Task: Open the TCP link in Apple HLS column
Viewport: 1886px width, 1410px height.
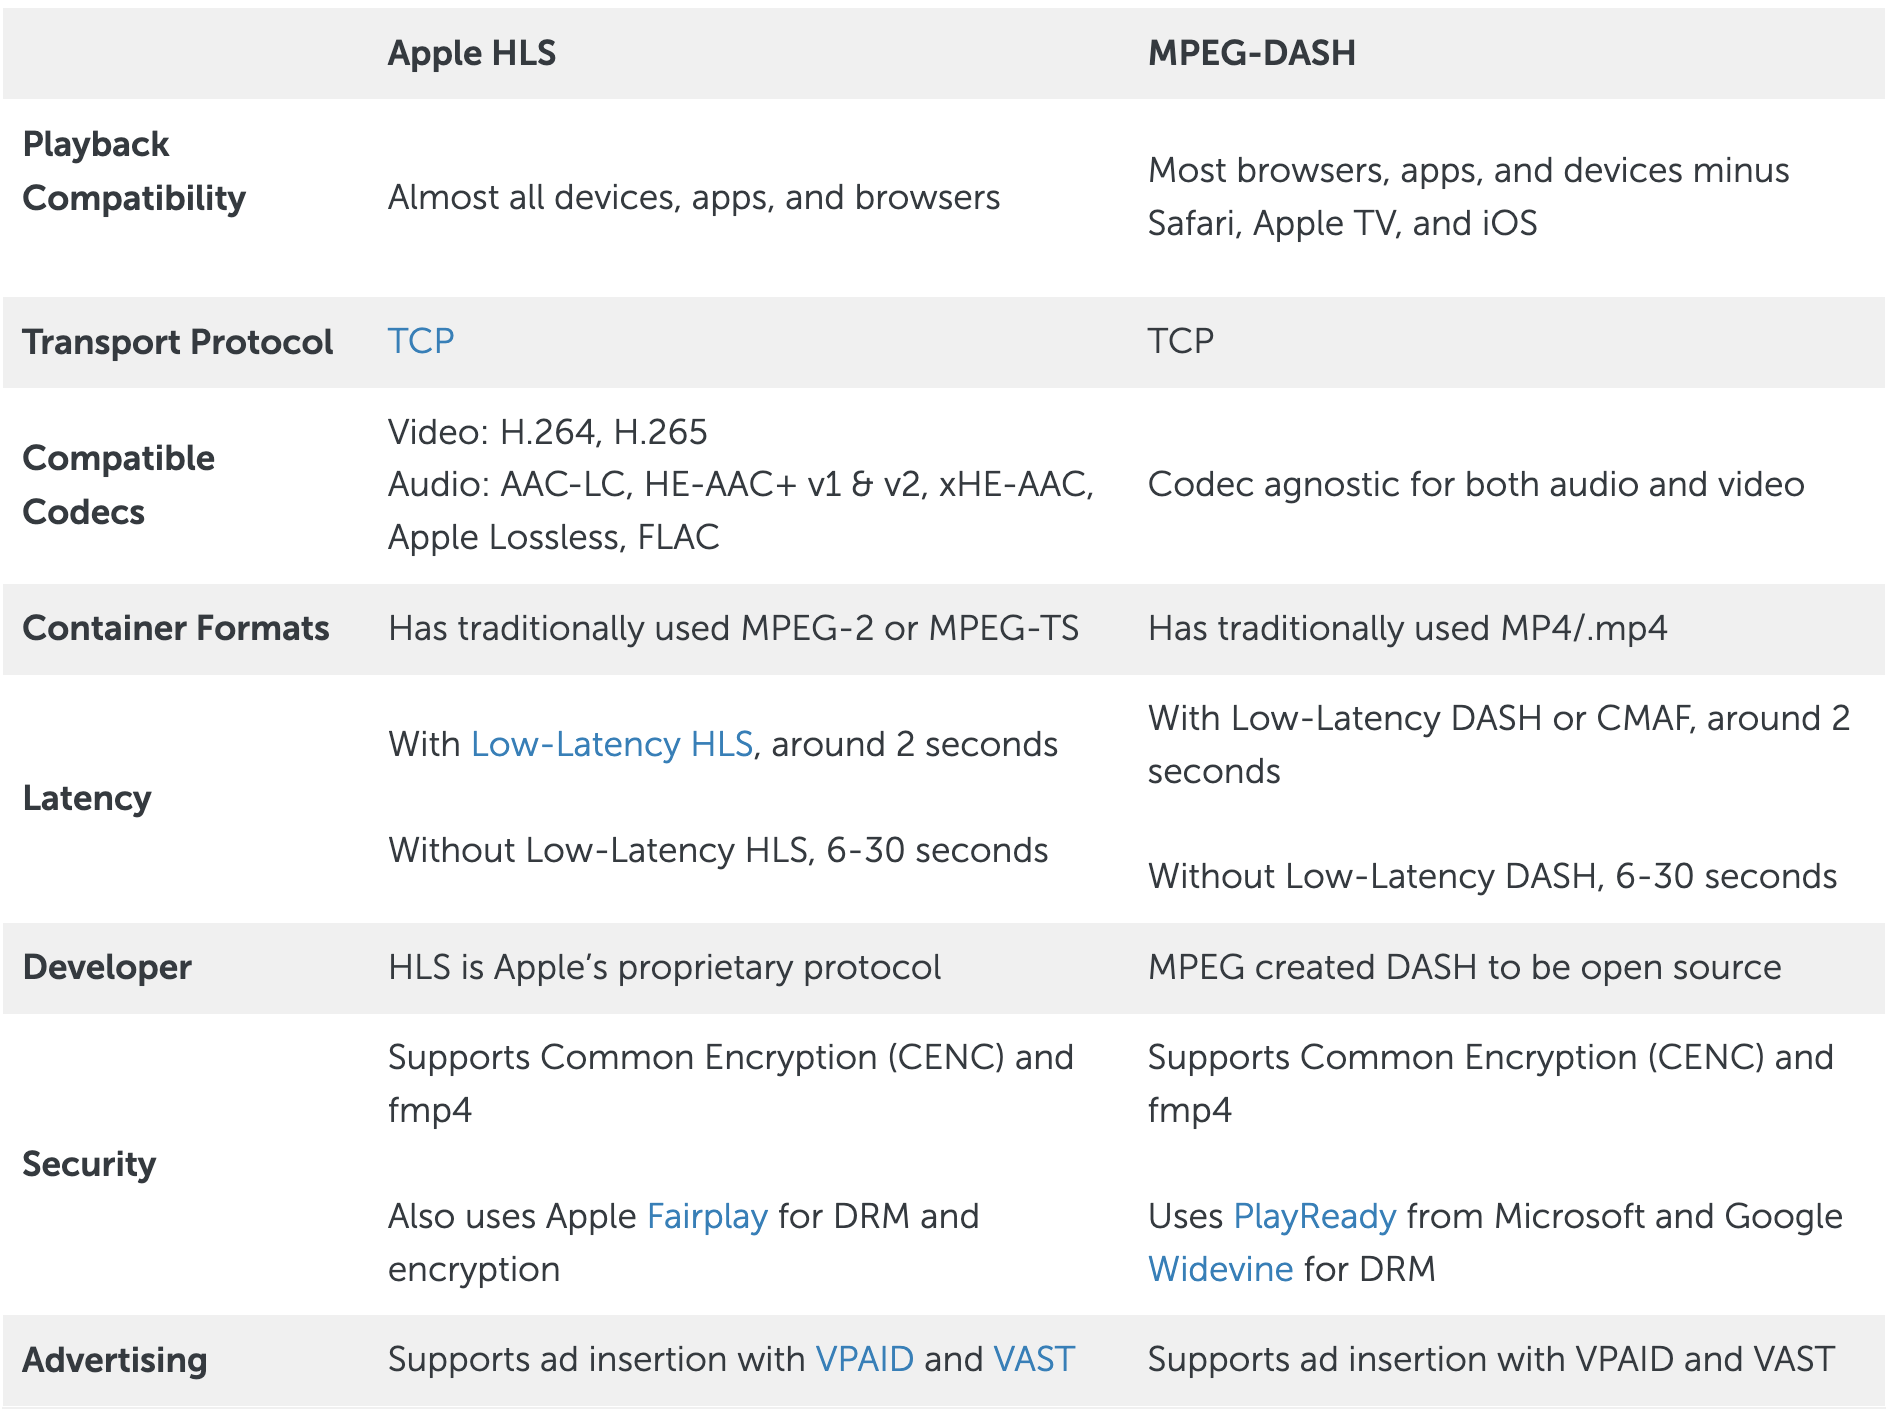Action: point(421,341)
